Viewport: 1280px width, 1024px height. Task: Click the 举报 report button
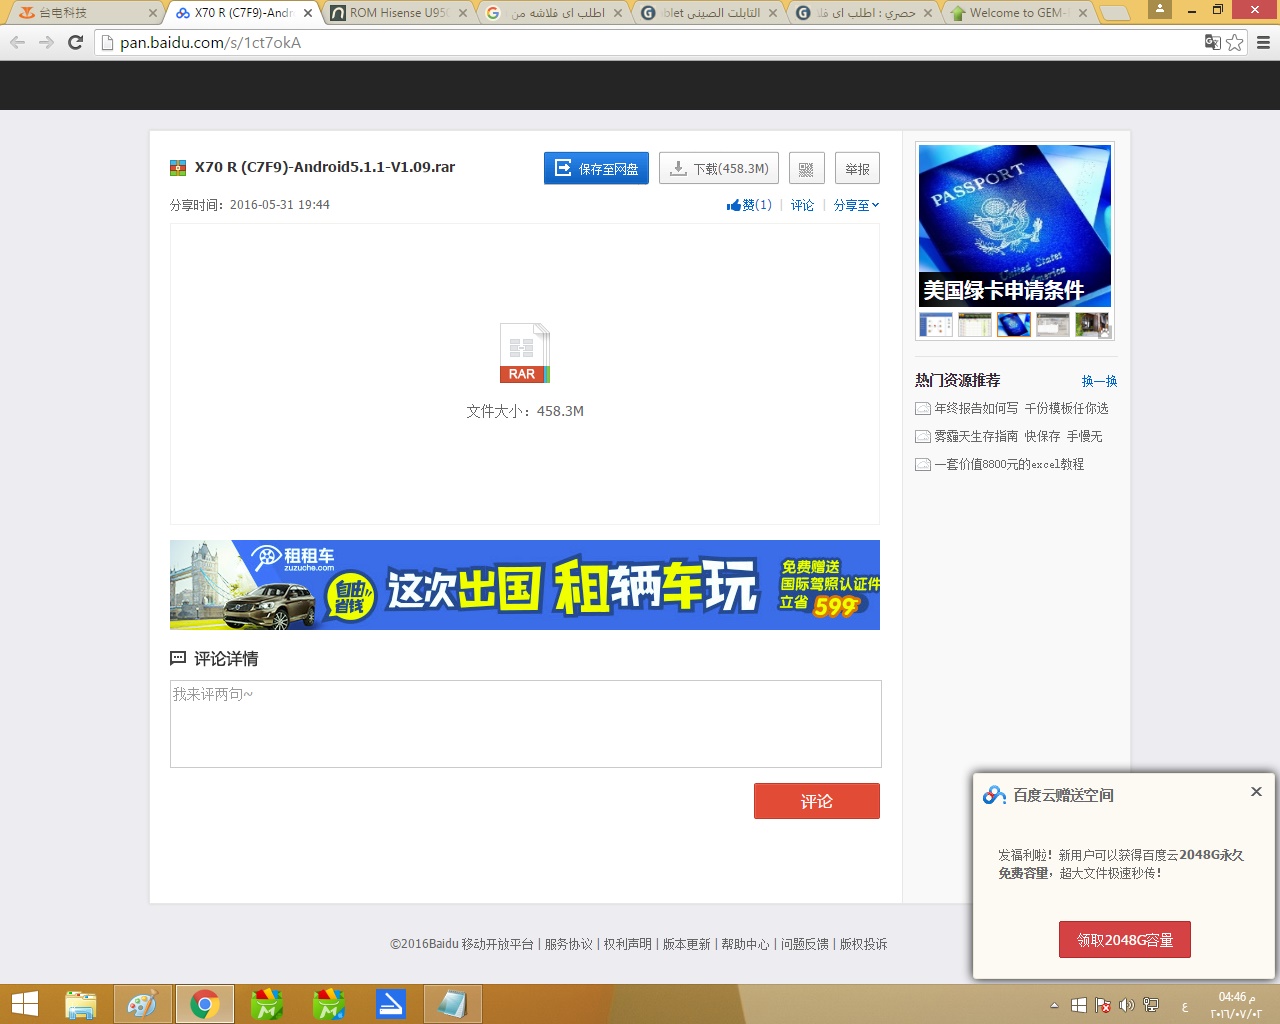coord(857,169)
